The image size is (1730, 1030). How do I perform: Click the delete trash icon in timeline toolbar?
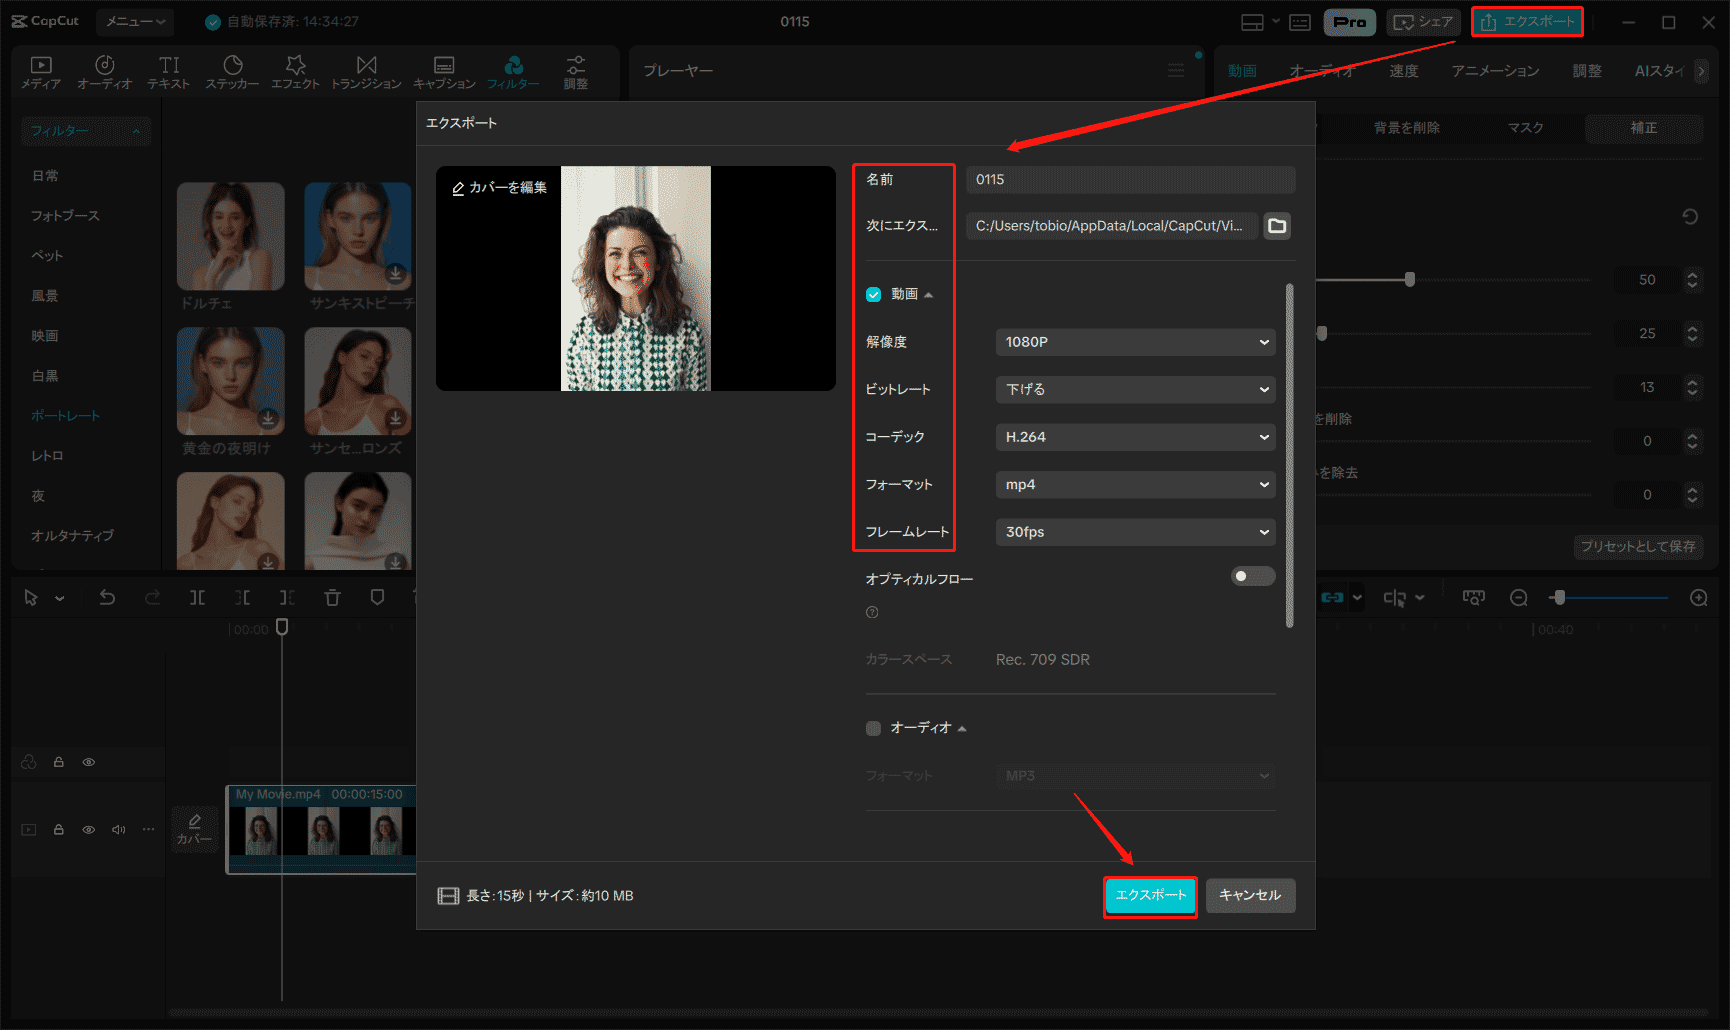point(332,598)
